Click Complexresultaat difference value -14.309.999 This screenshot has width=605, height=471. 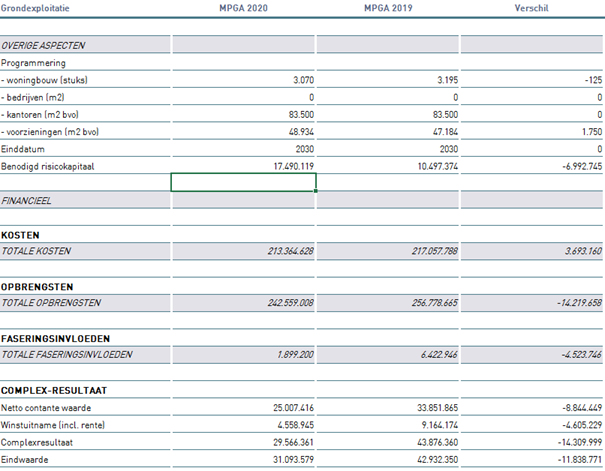[572, 442]
